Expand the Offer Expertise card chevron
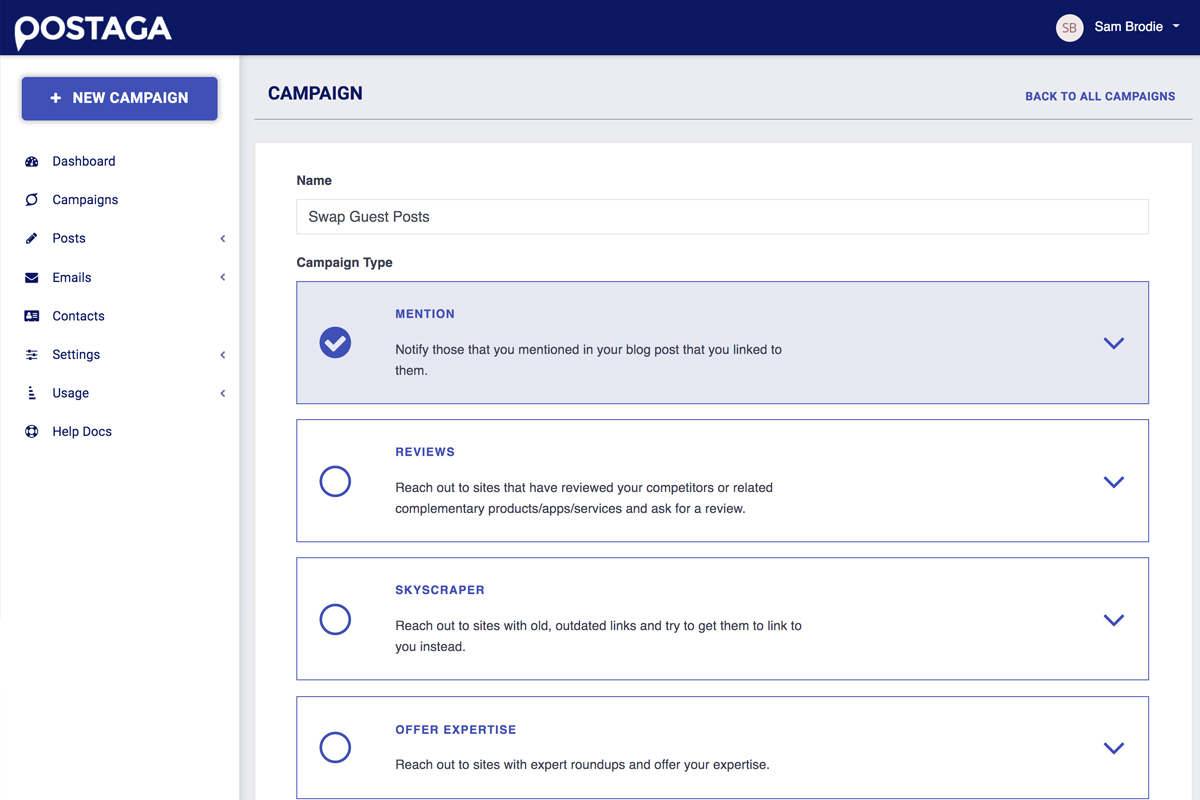Screen dimensions: 1200x800 click(x=1114, y=748)
